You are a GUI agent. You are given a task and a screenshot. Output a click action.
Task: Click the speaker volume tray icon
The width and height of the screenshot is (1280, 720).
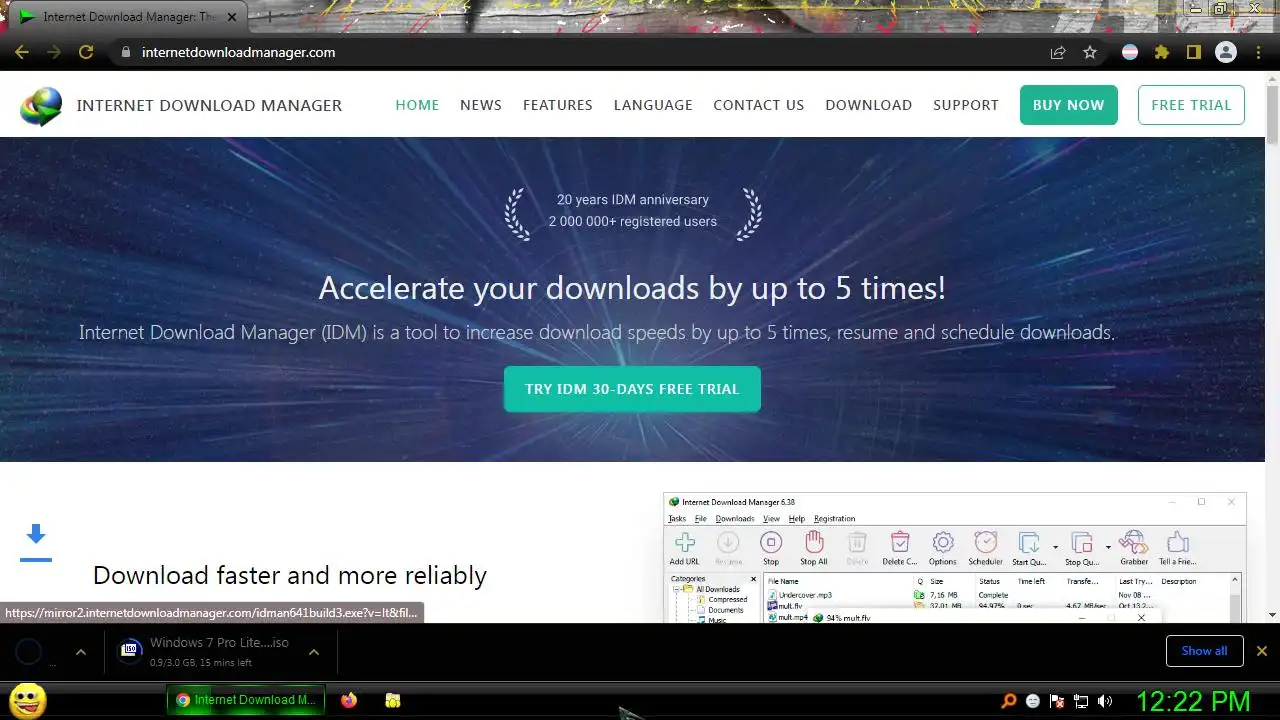coord(1105,701)
